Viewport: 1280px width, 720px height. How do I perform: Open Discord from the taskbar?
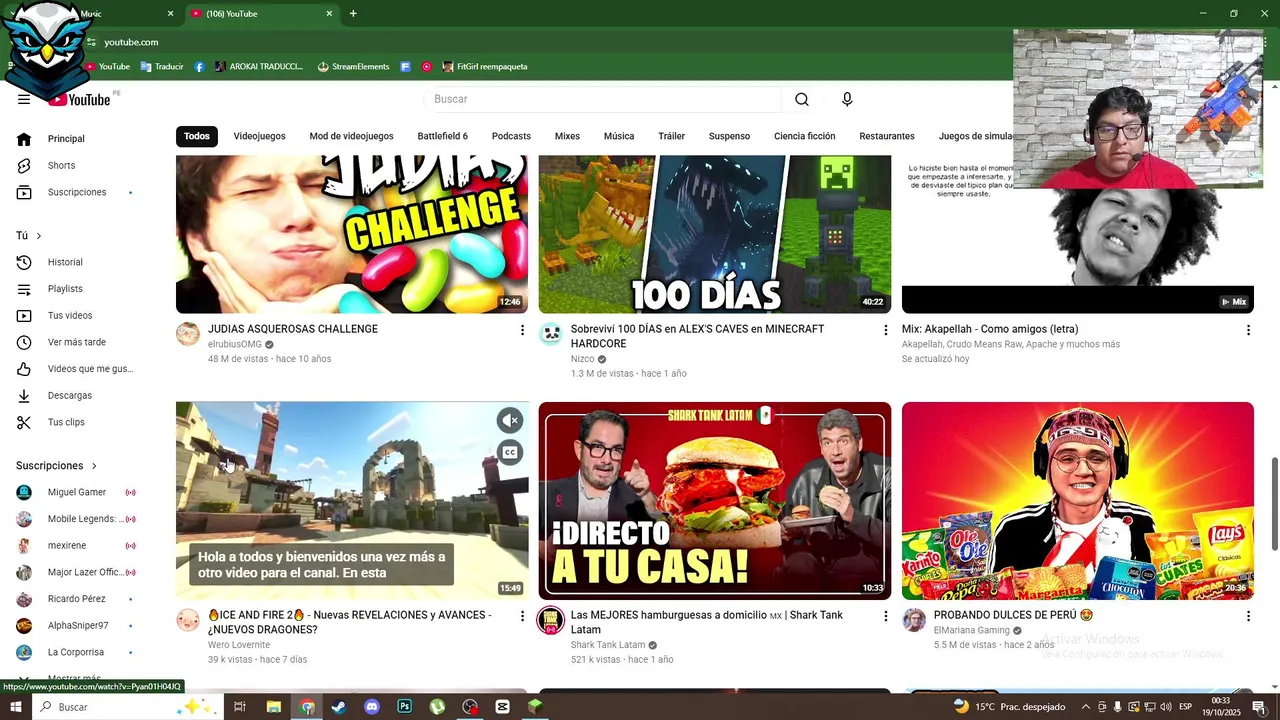tap(372, 707)
